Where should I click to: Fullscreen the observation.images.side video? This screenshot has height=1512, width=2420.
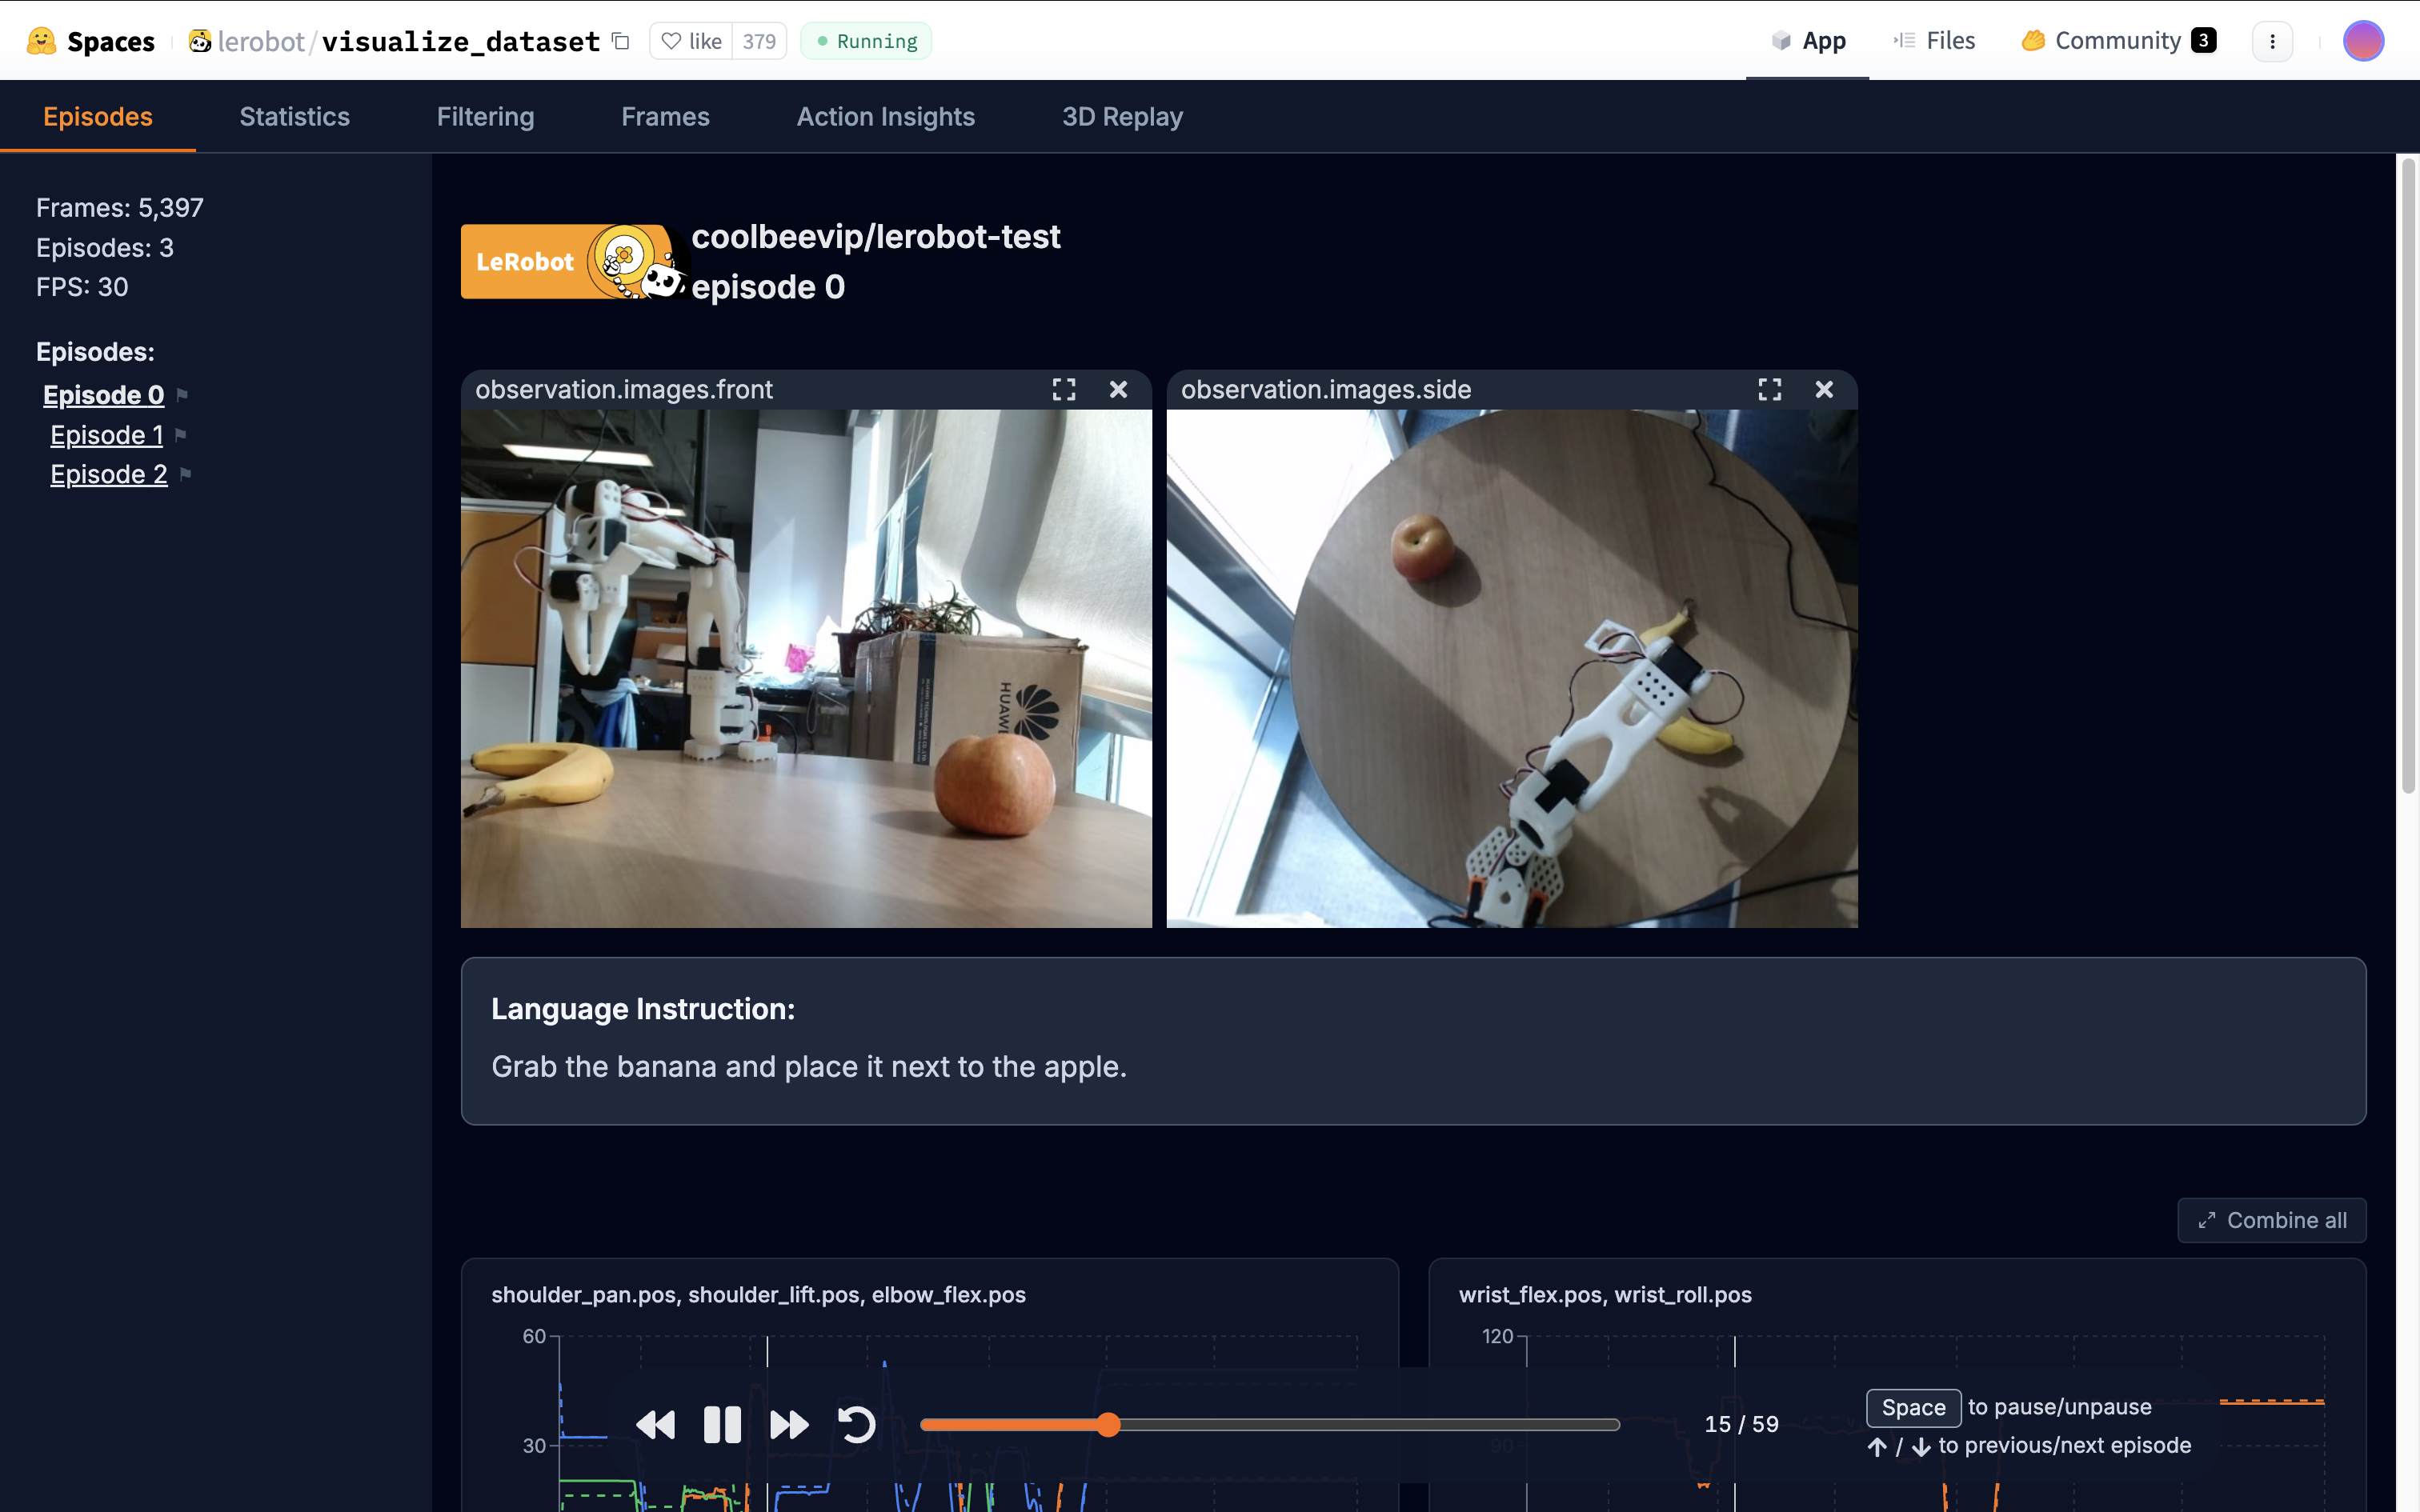1769,390
